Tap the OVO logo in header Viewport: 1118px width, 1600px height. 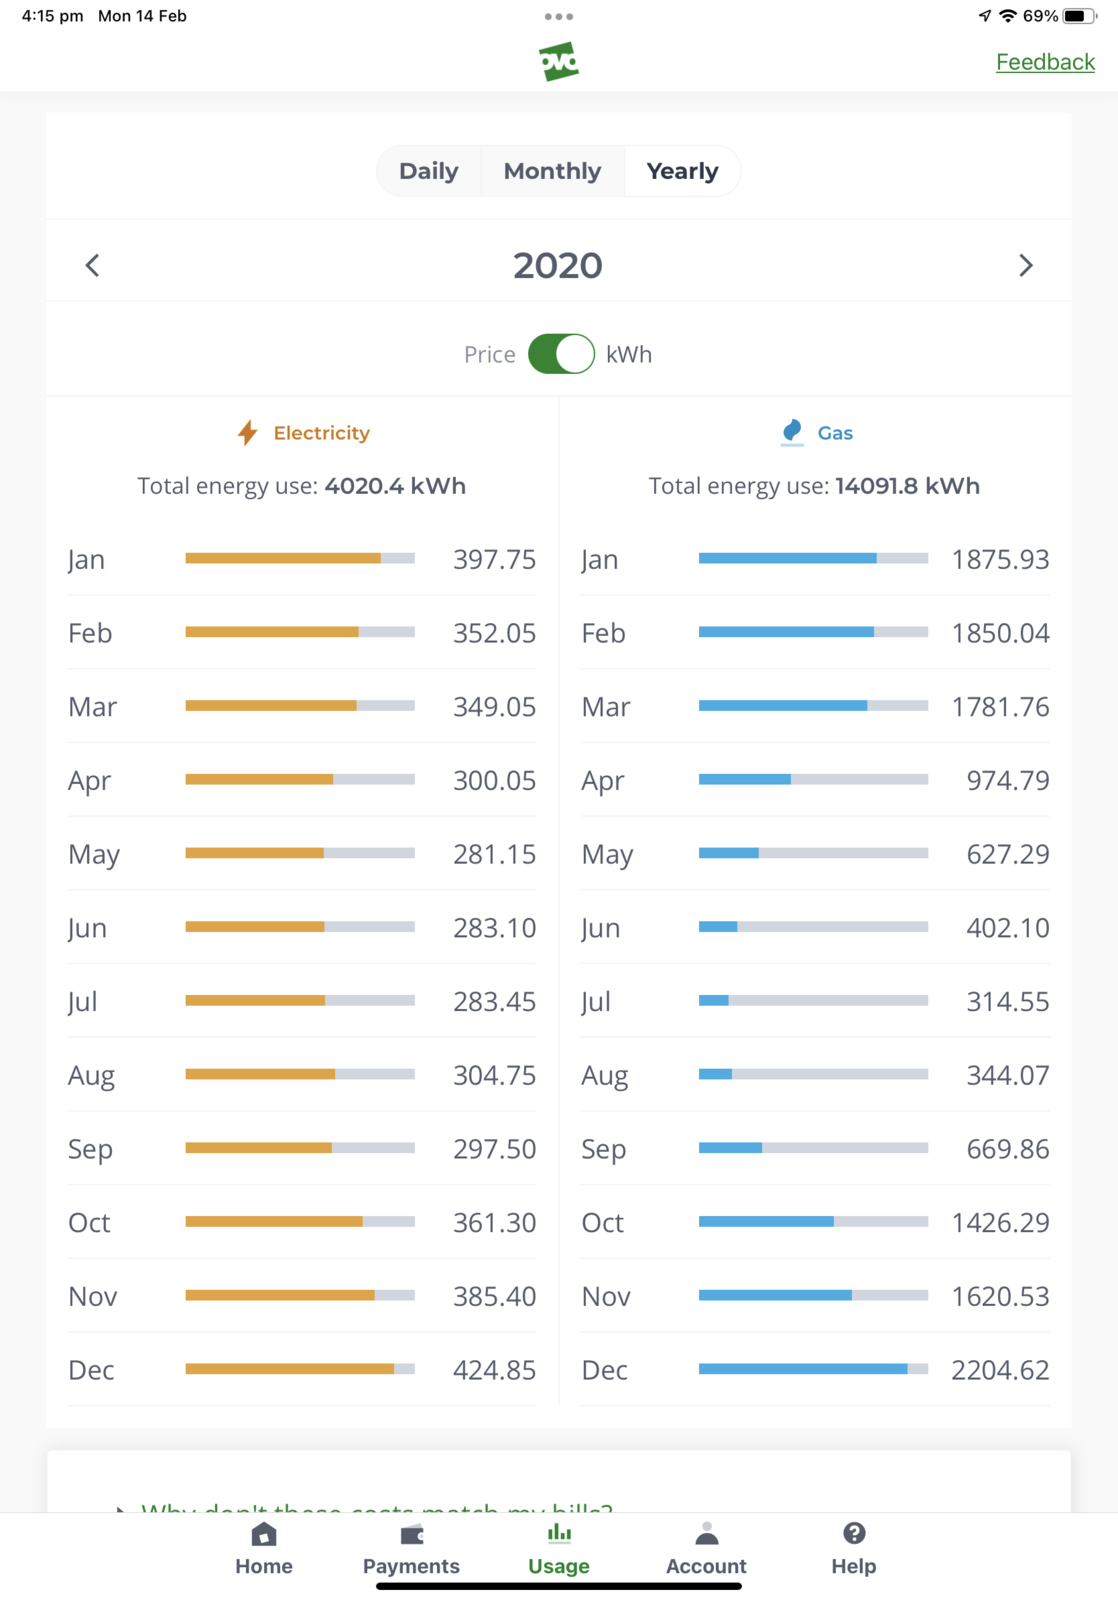point(559,62)
